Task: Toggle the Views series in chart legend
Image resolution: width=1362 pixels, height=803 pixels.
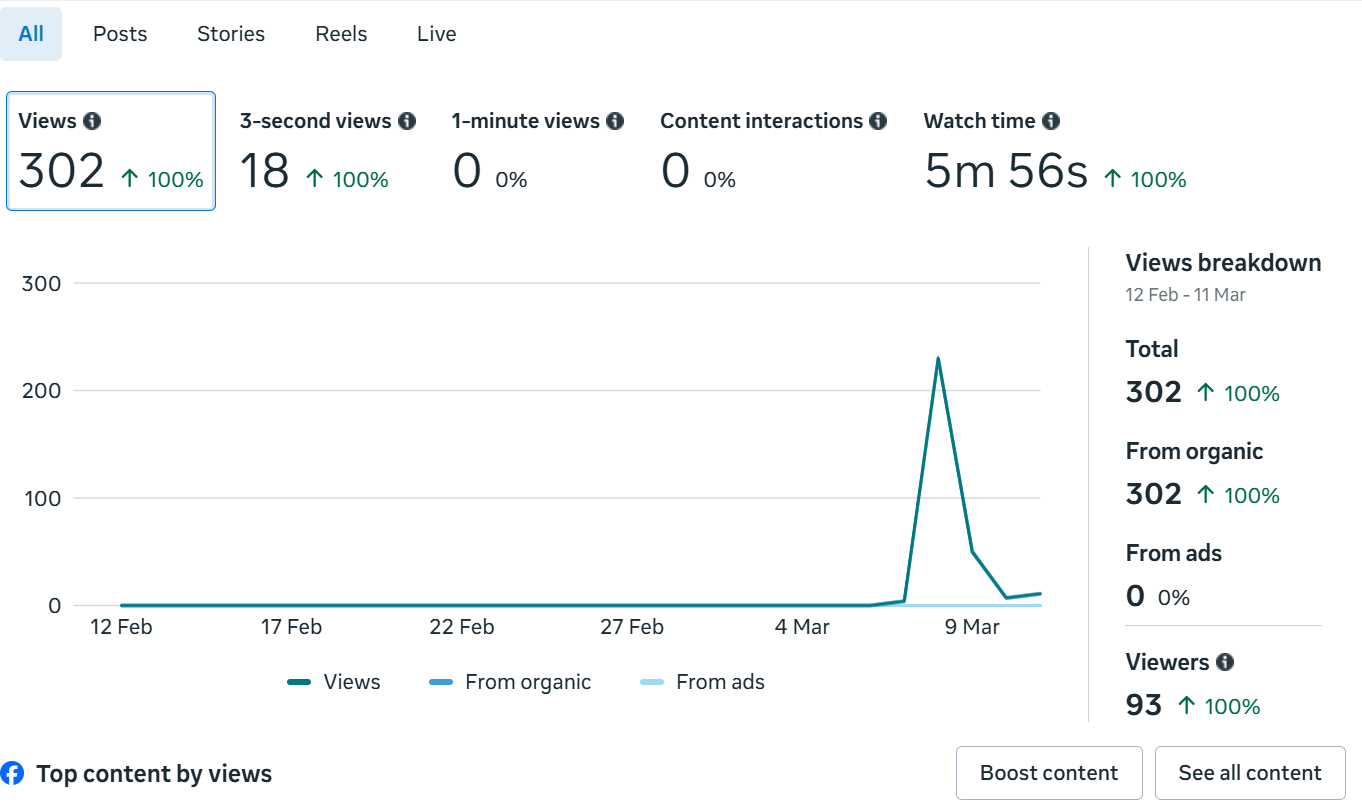Action: tap(334, 682)
